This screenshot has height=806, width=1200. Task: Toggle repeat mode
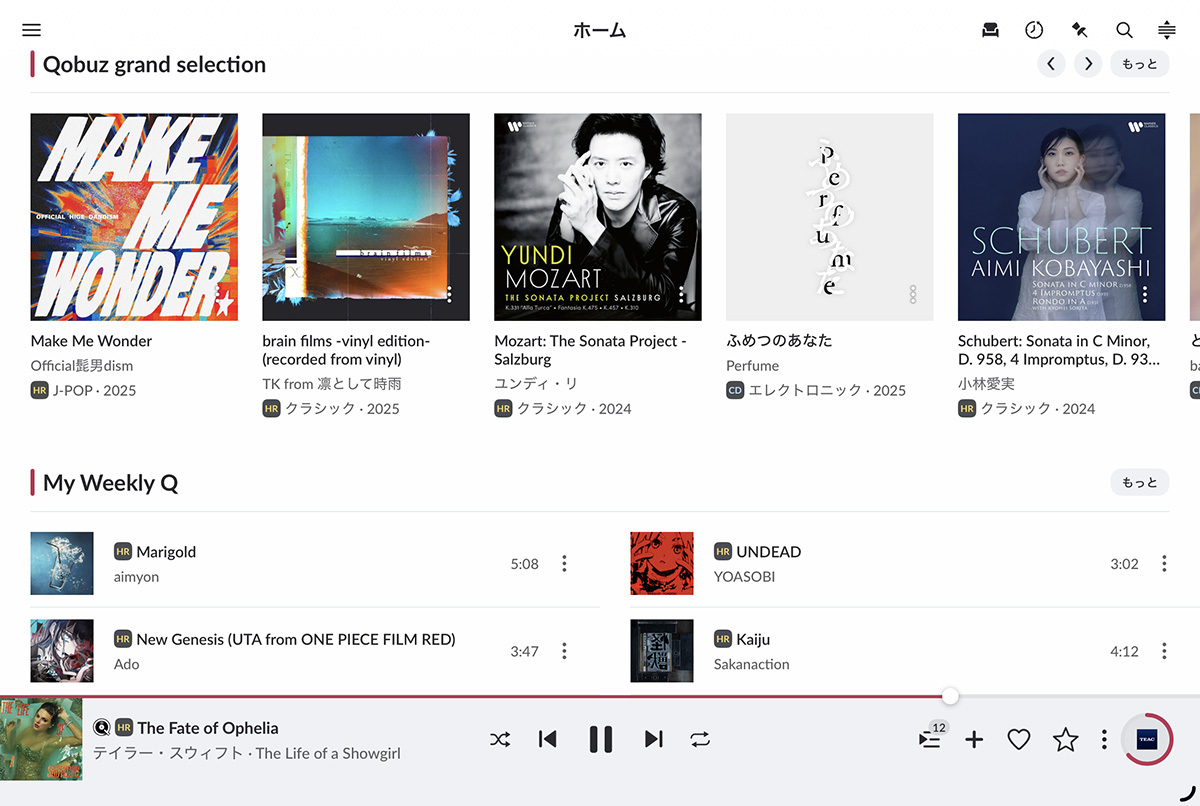[x=700, y=739]
